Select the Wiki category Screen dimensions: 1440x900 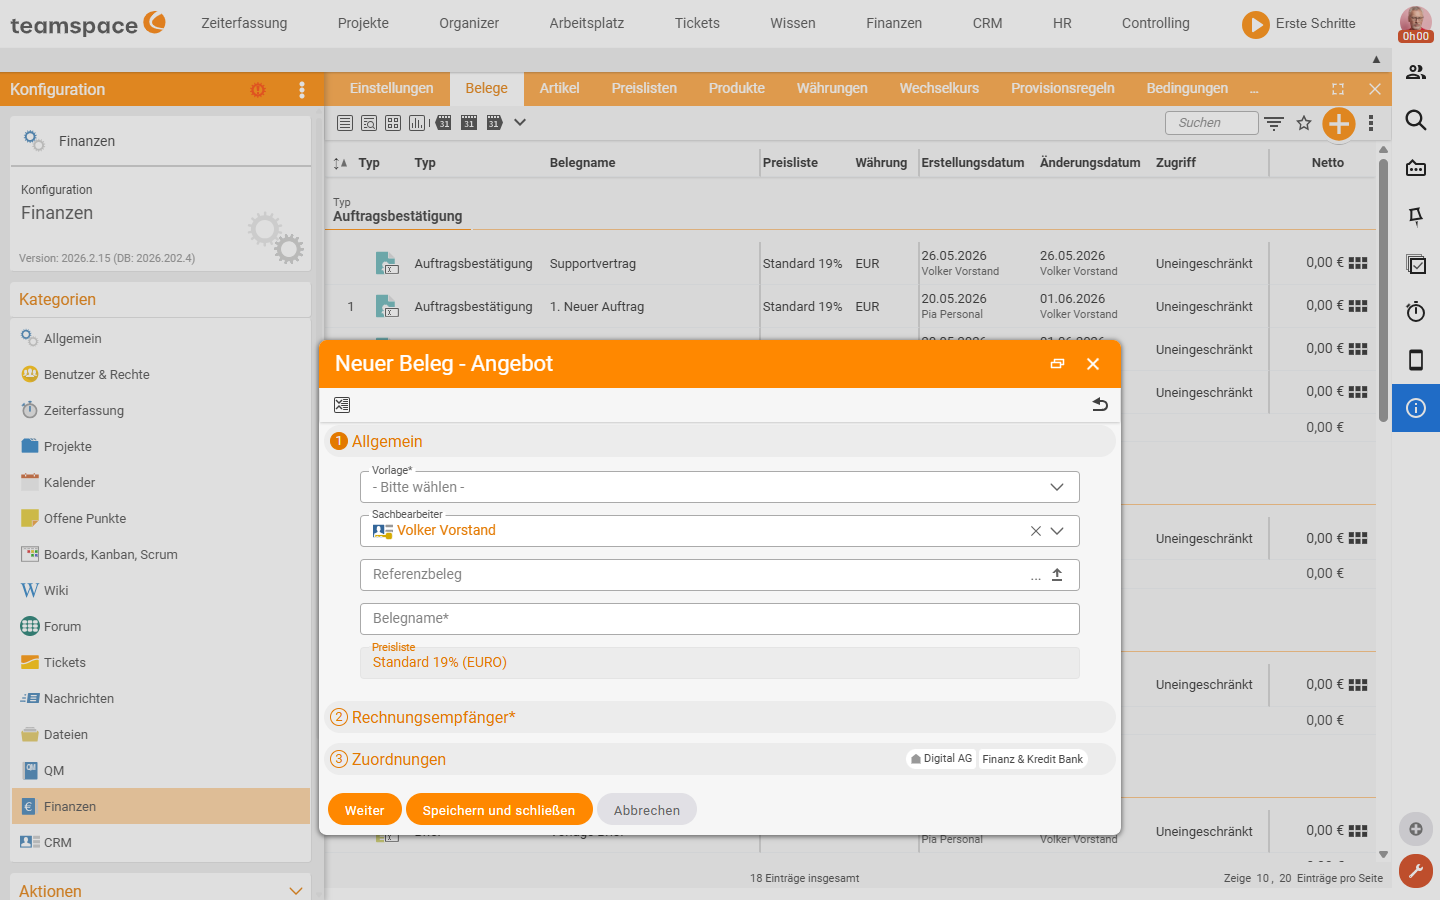[161, 590]
